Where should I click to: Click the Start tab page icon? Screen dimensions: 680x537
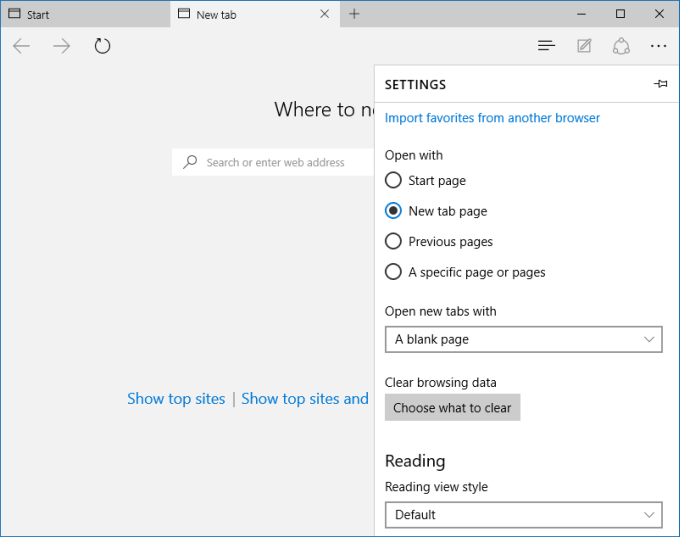(x=14, y=13)
